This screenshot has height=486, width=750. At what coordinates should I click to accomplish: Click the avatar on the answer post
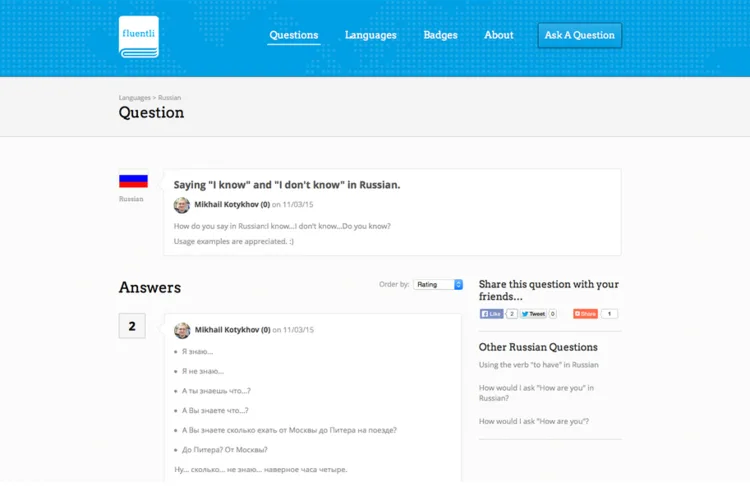pyautogui.click(x=182, y=330)
